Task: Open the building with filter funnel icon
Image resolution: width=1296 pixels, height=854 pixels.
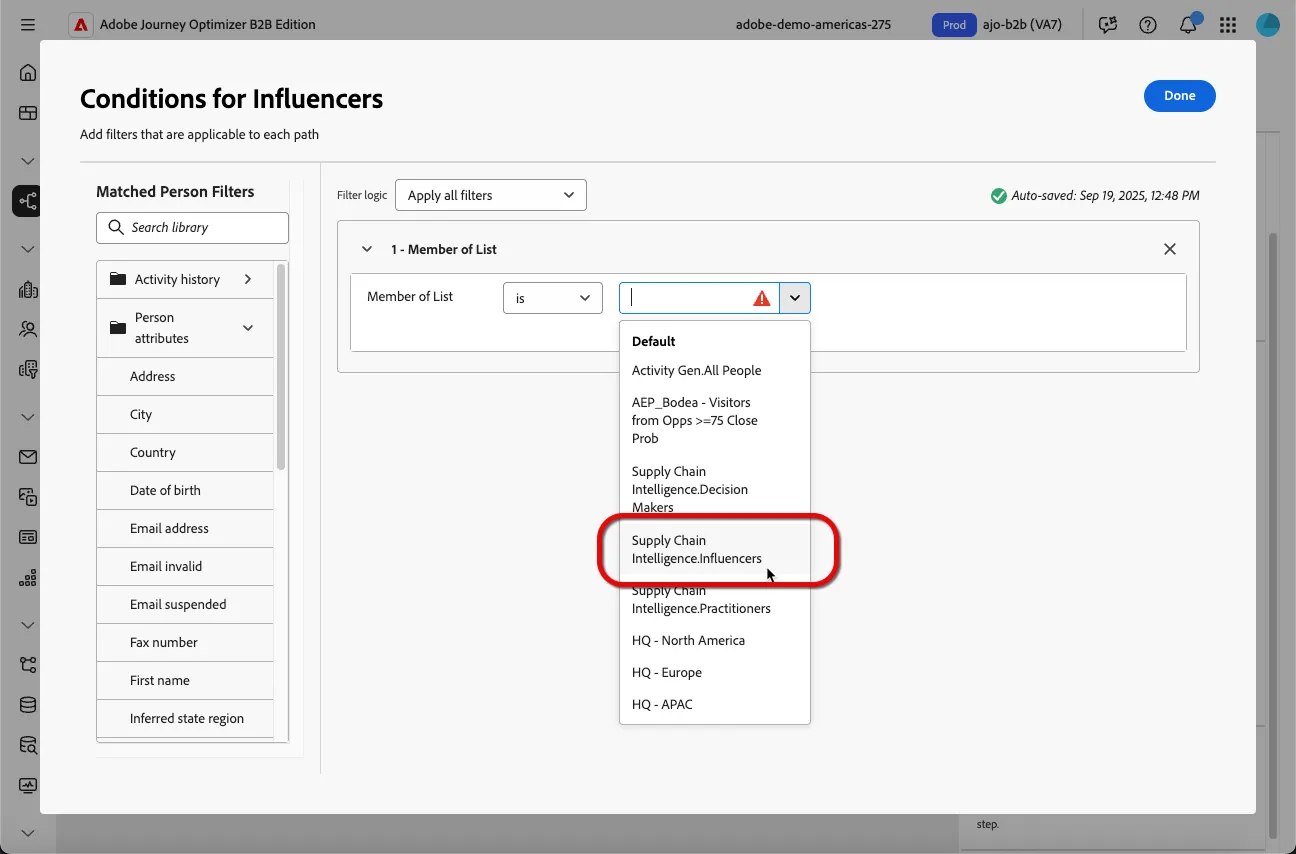Action: (28, 369)
